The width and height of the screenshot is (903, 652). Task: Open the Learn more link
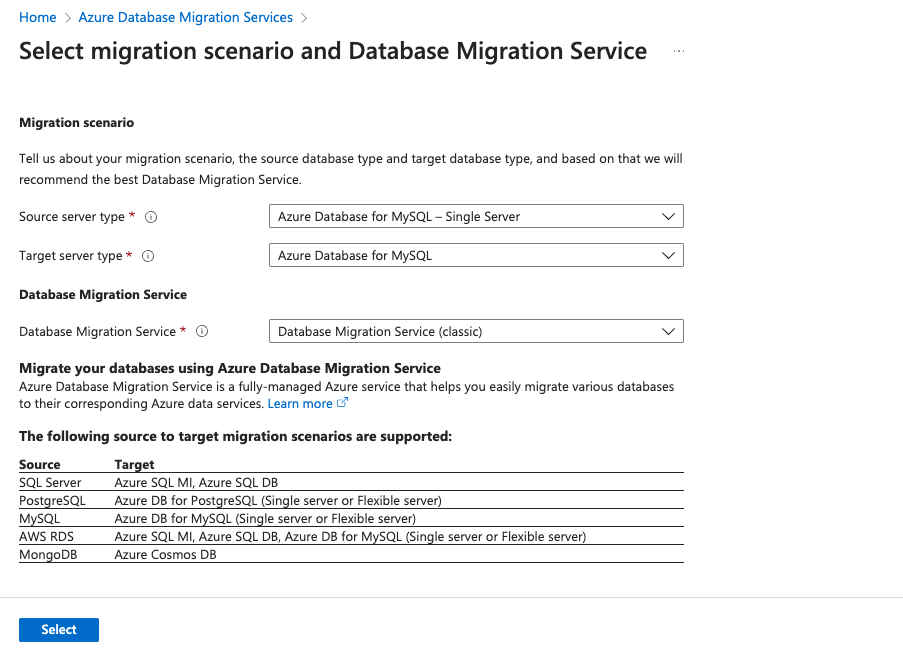(x=300, y=404)
